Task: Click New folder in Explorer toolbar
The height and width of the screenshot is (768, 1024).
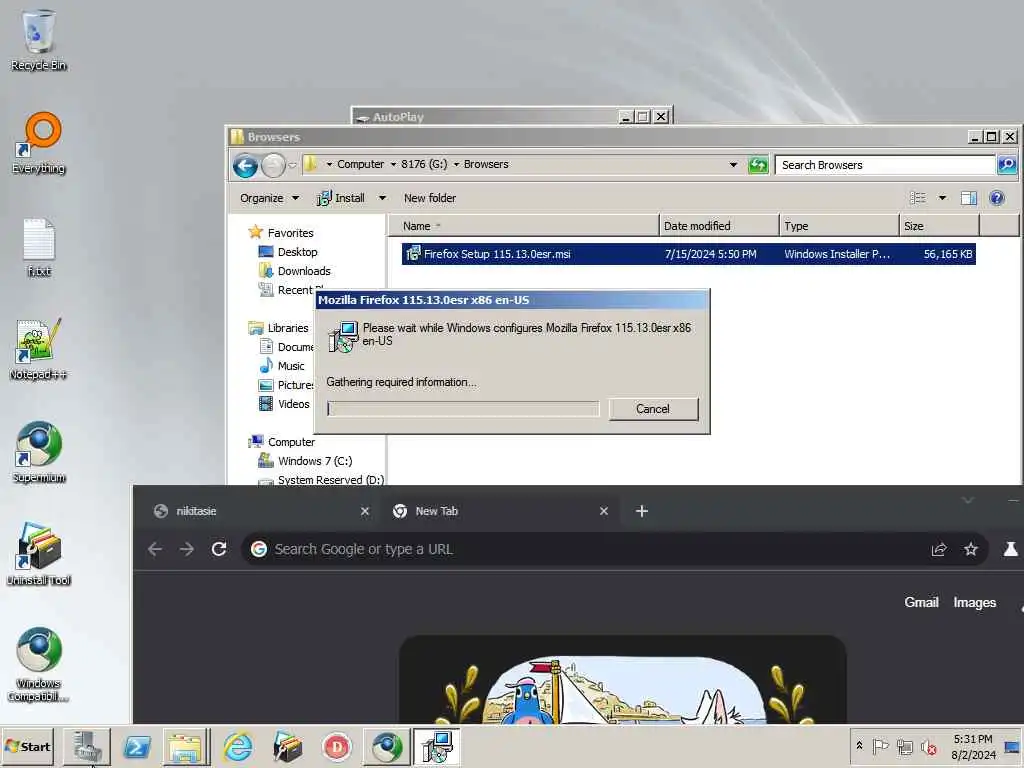Action: pos(430,198)
